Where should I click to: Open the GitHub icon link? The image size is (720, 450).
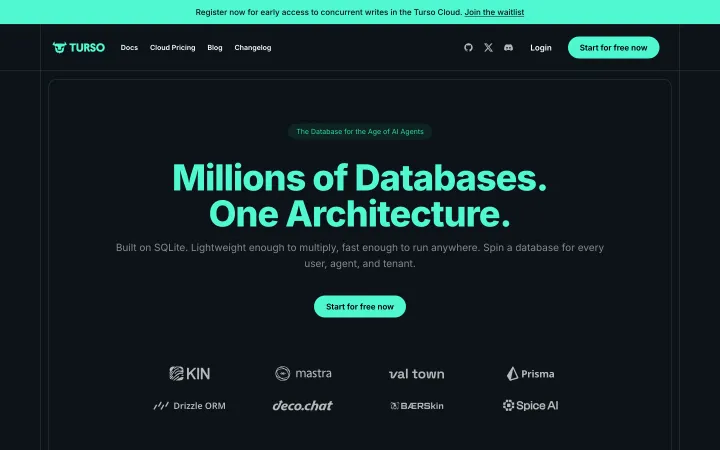tap(468, 47)
